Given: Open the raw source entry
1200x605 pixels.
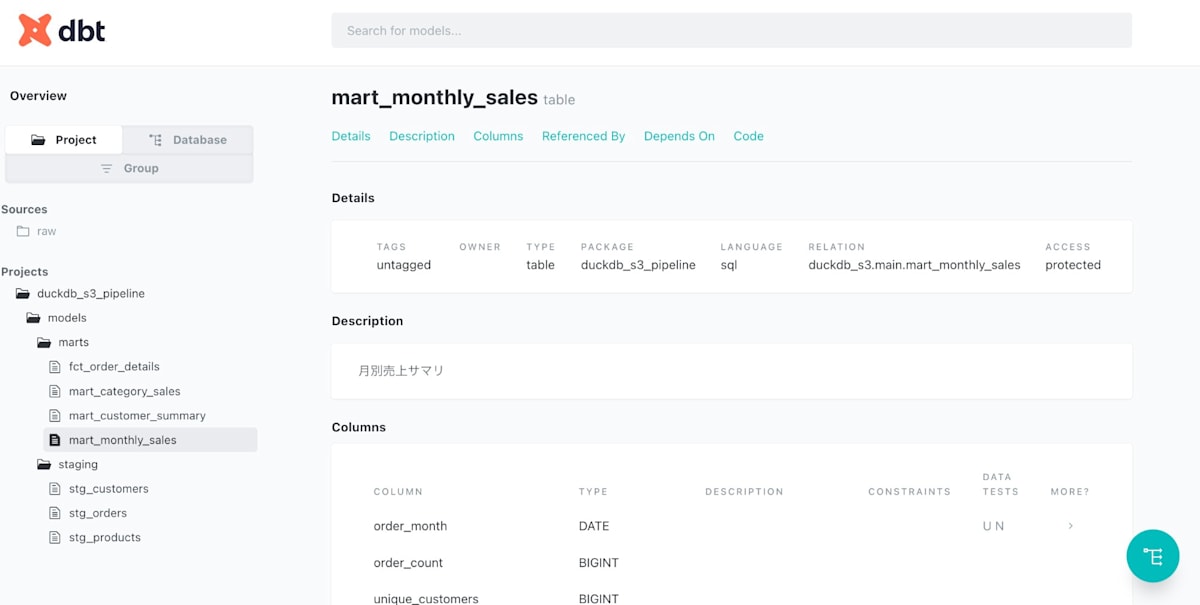Looking at the screenshot, I should coord(47,231).
